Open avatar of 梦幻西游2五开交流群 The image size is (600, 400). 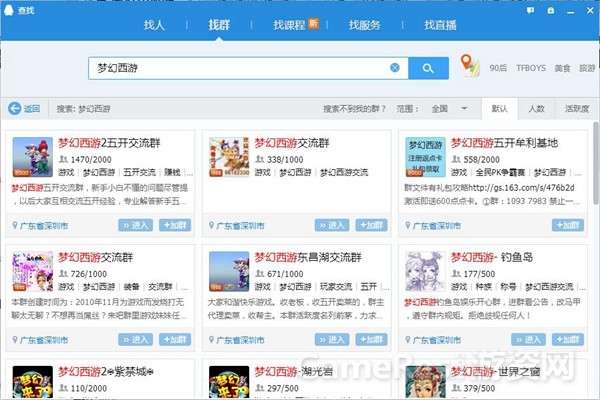(x=33, y=157)
